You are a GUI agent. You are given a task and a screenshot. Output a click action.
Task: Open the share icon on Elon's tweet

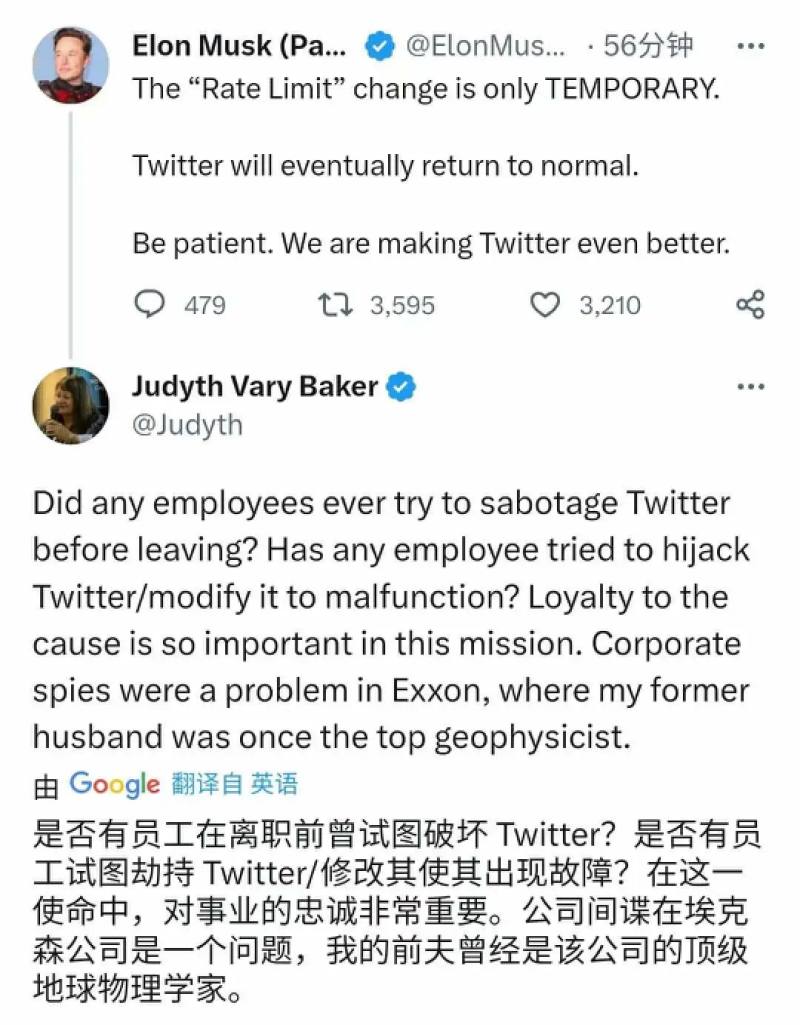750,305
